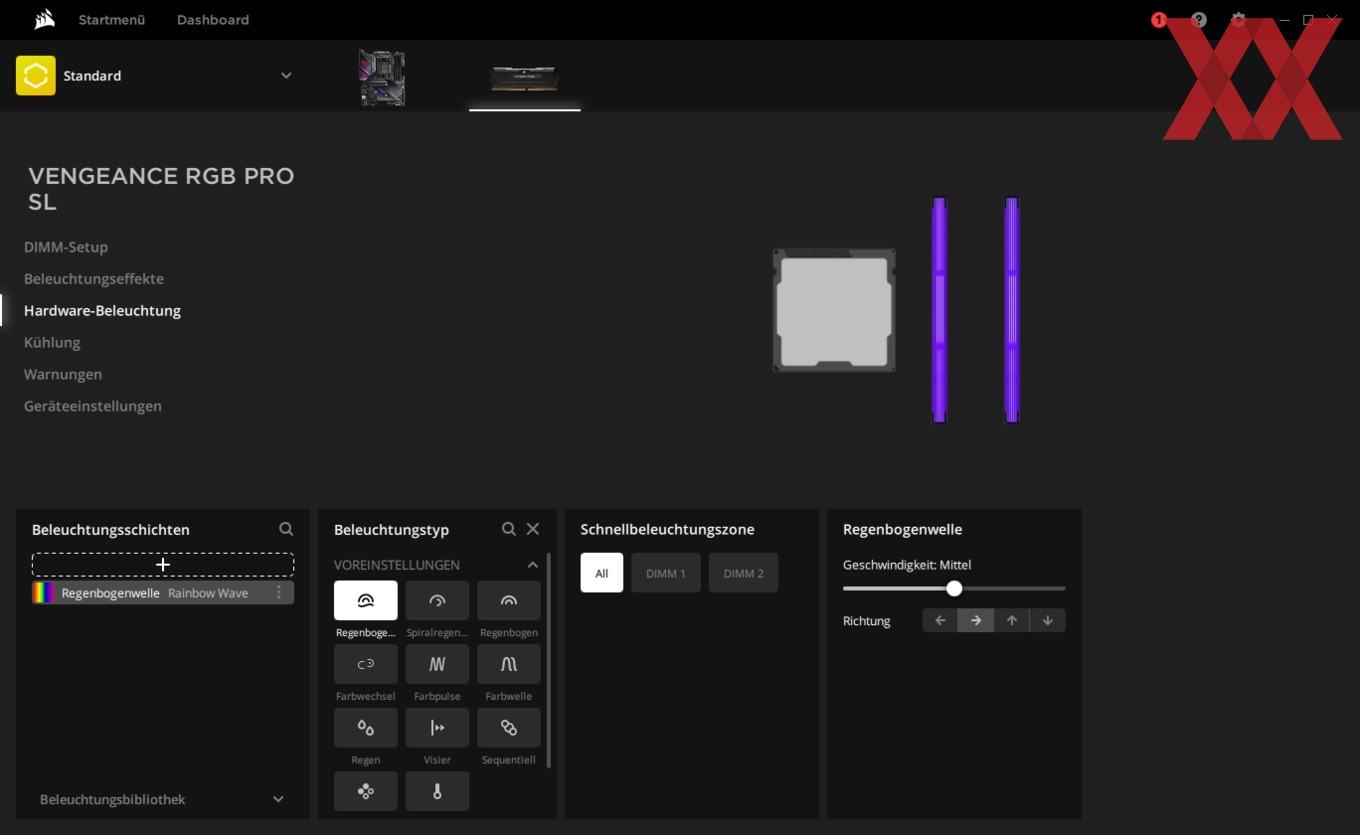Pick the Regenbogen lighting effect
This screenshot has height=835, width=1360.
509,600
